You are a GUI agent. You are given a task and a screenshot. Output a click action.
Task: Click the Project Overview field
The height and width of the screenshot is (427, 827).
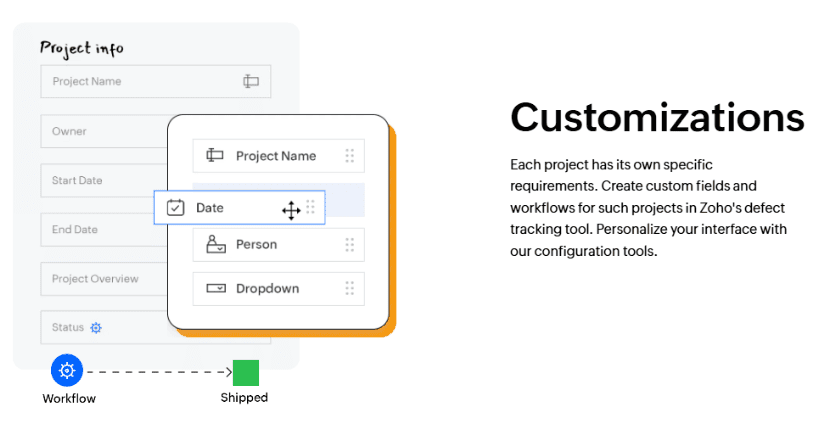100,279
